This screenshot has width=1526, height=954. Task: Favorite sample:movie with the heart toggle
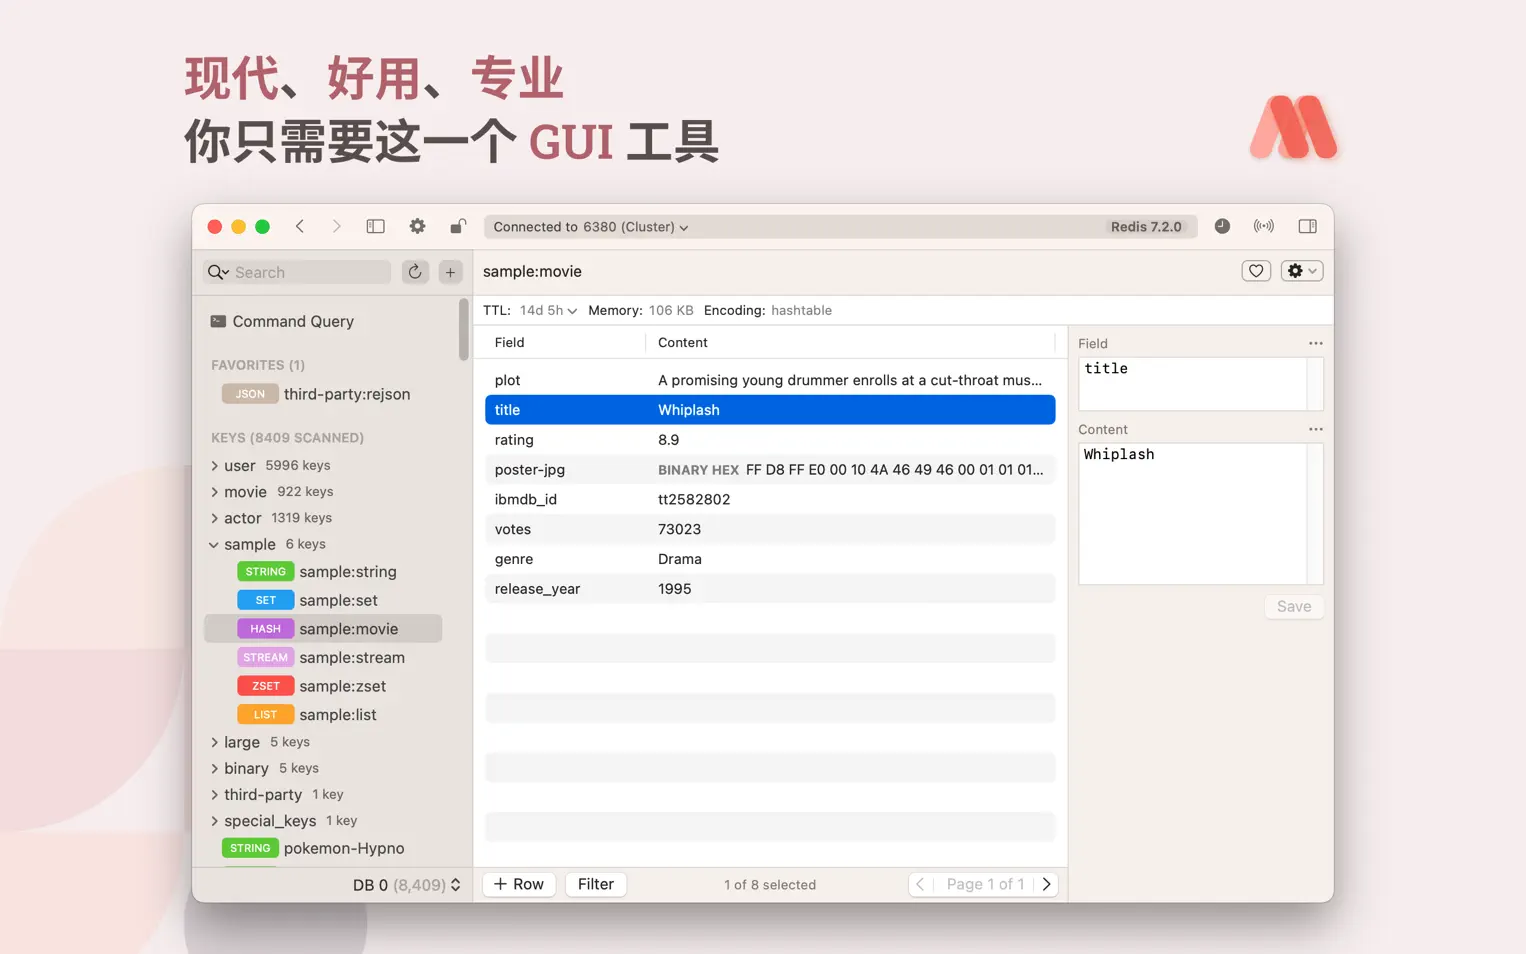[1256, 270]
